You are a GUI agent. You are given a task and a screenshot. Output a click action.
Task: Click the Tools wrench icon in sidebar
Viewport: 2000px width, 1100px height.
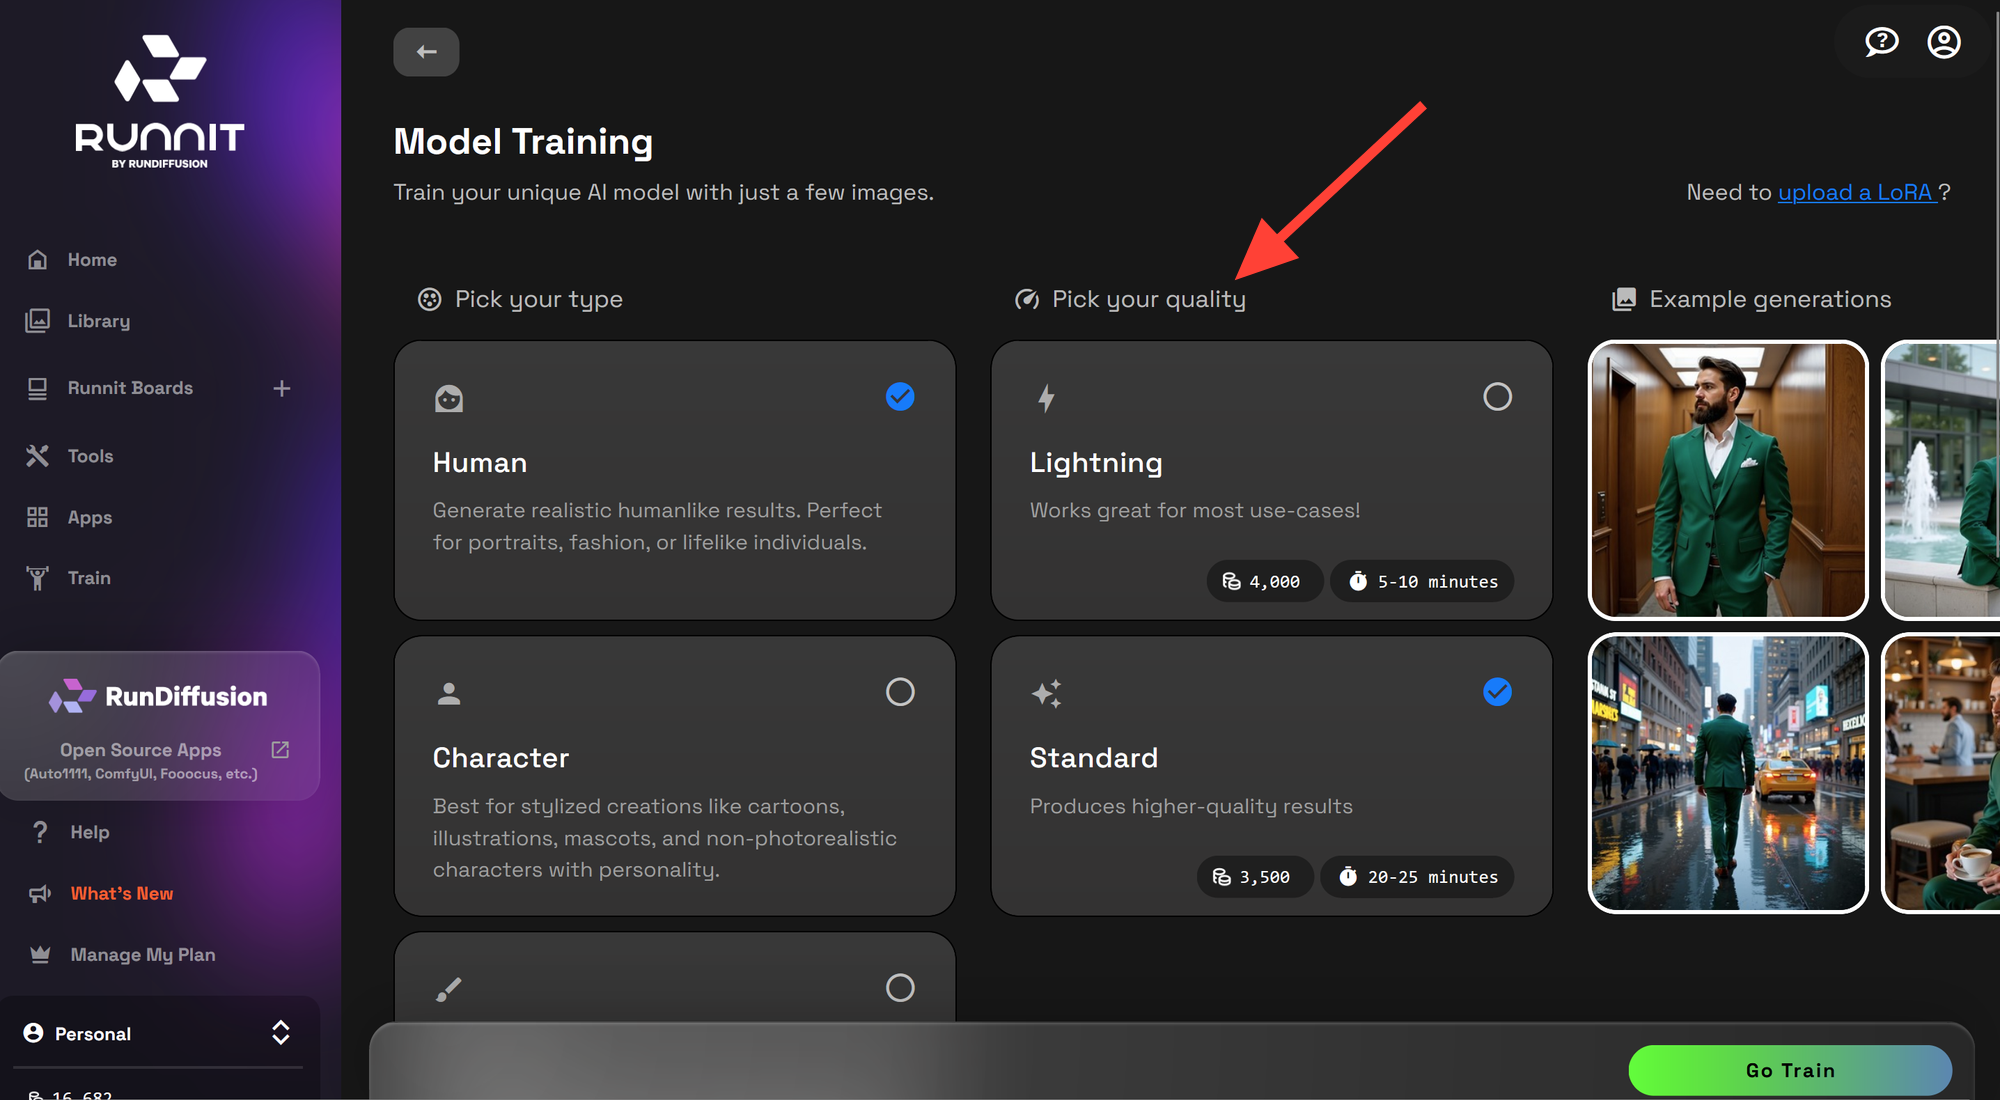(38, 456)
